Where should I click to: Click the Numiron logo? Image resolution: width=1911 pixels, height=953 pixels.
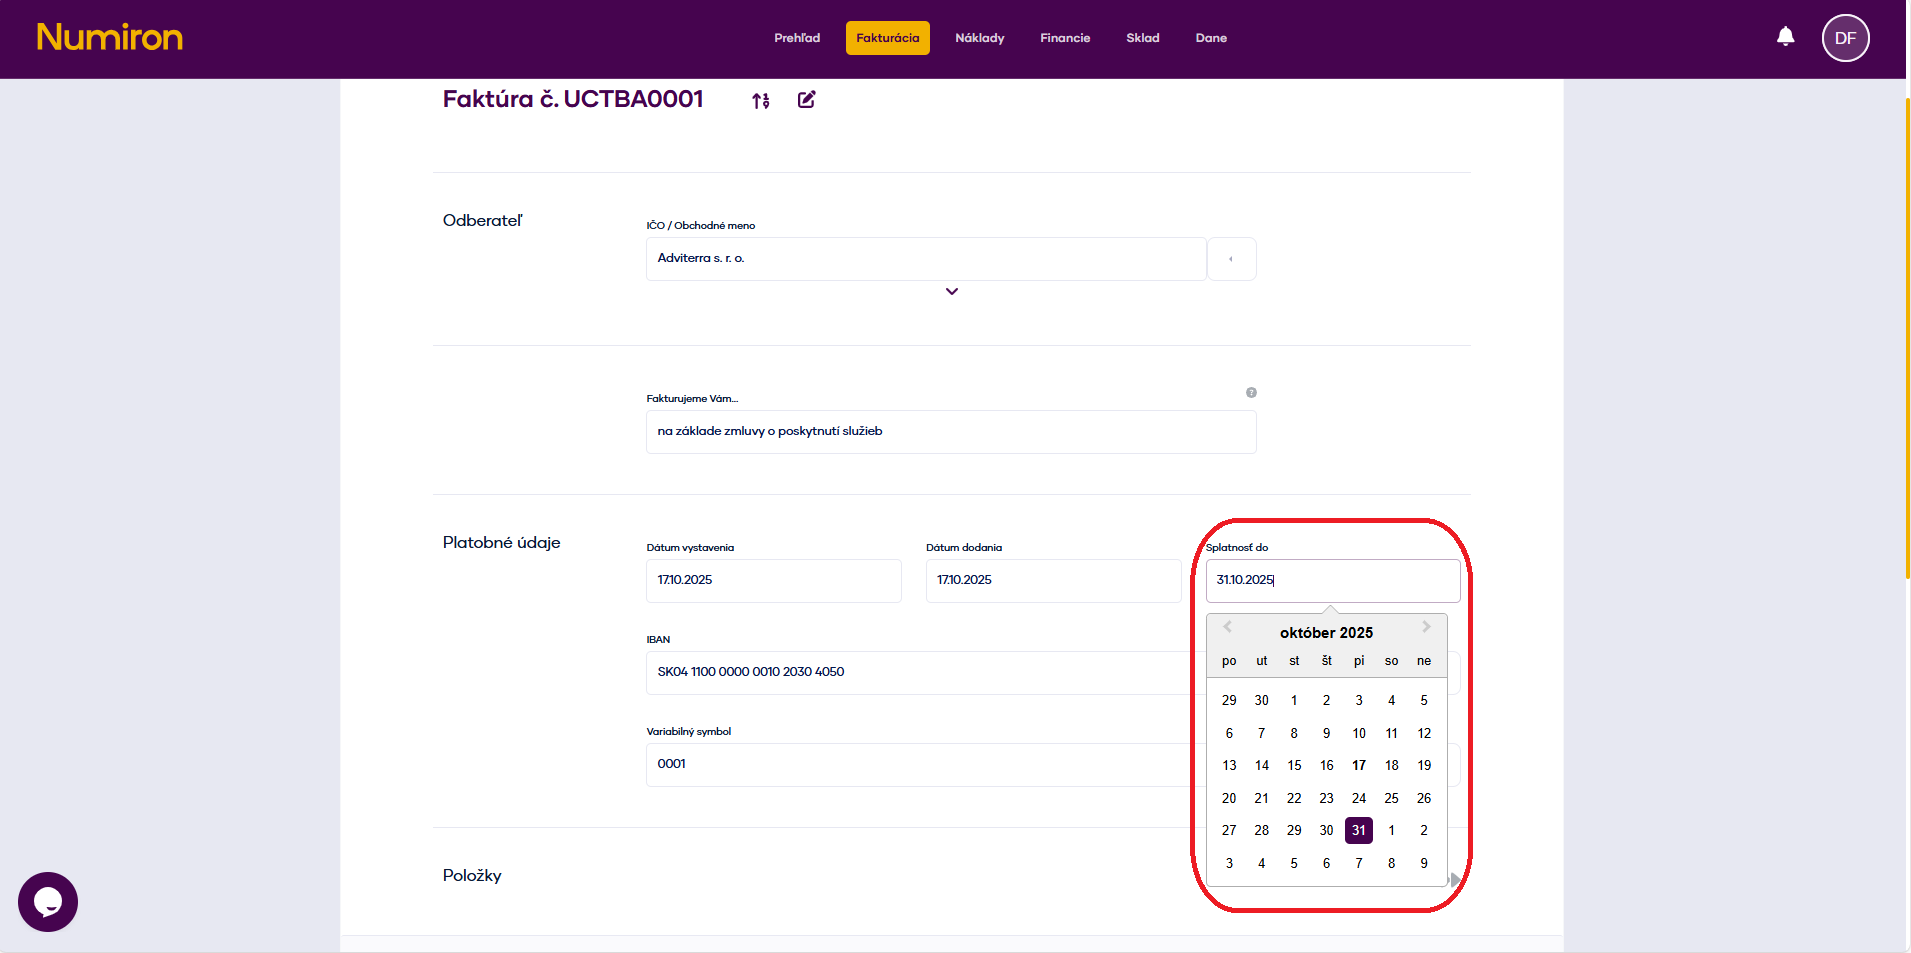point(110,38)
